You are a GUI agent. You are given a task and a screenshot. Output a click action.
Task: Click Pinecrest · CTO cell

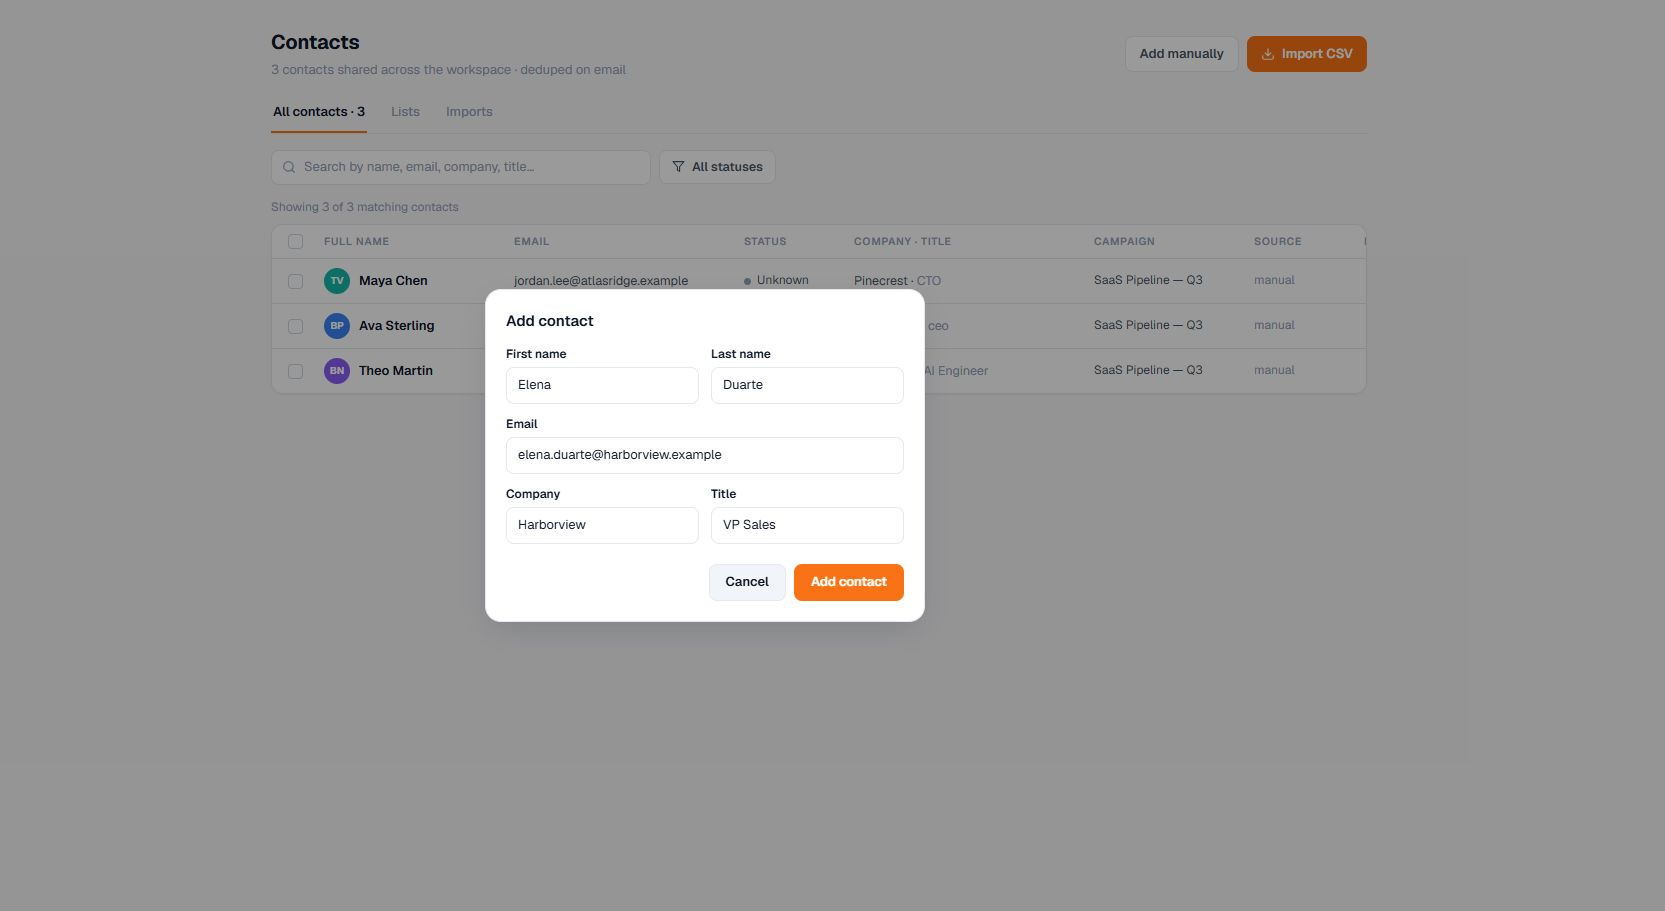[897, 281]
